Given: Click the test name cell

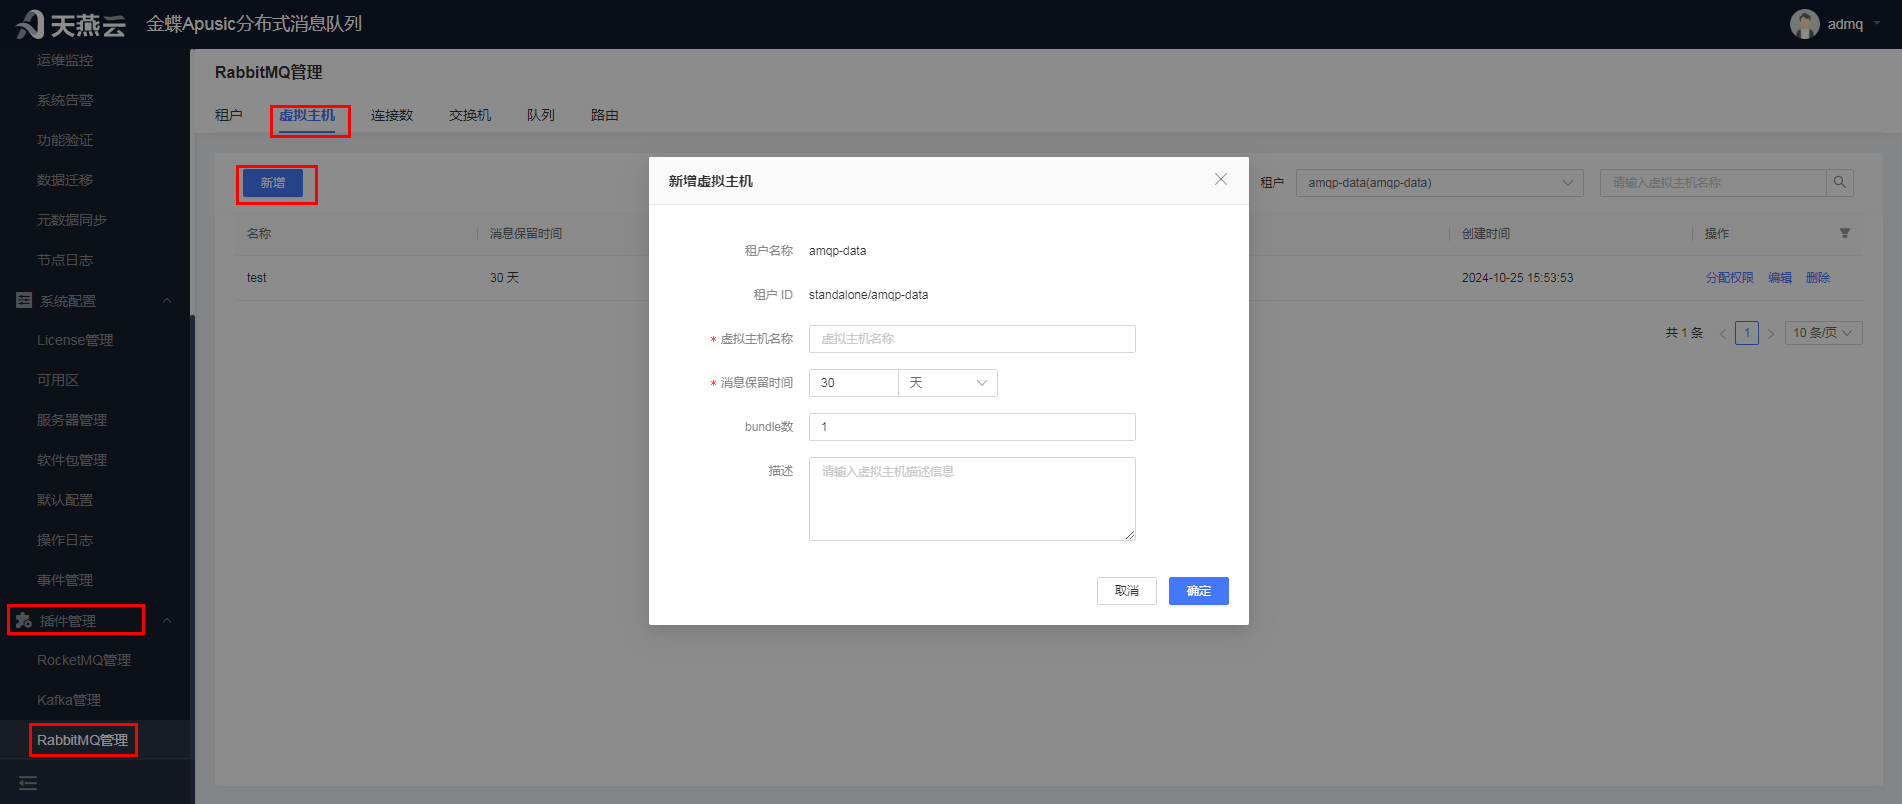Looking at the screenshot, I should [257, 278].
